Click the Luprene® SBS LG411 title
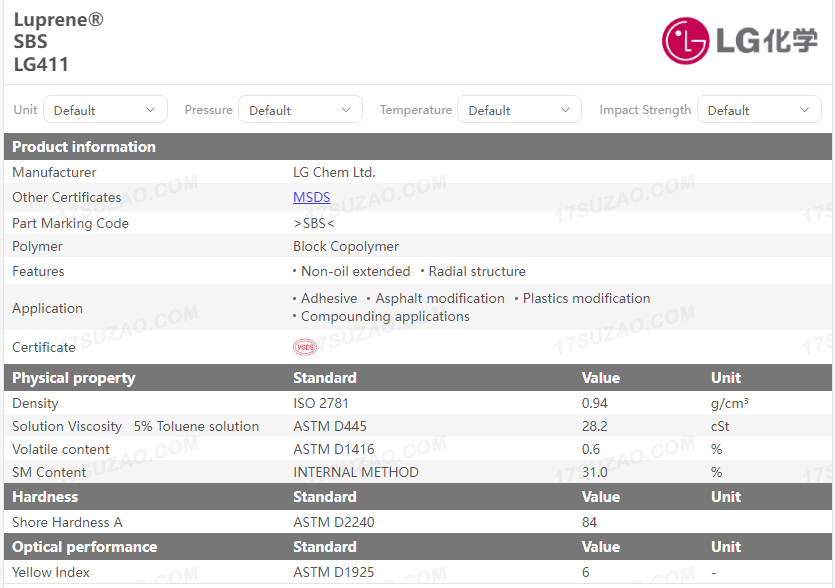Image resolution: width=835 pixels, height=588 pixels. point(59,42)
